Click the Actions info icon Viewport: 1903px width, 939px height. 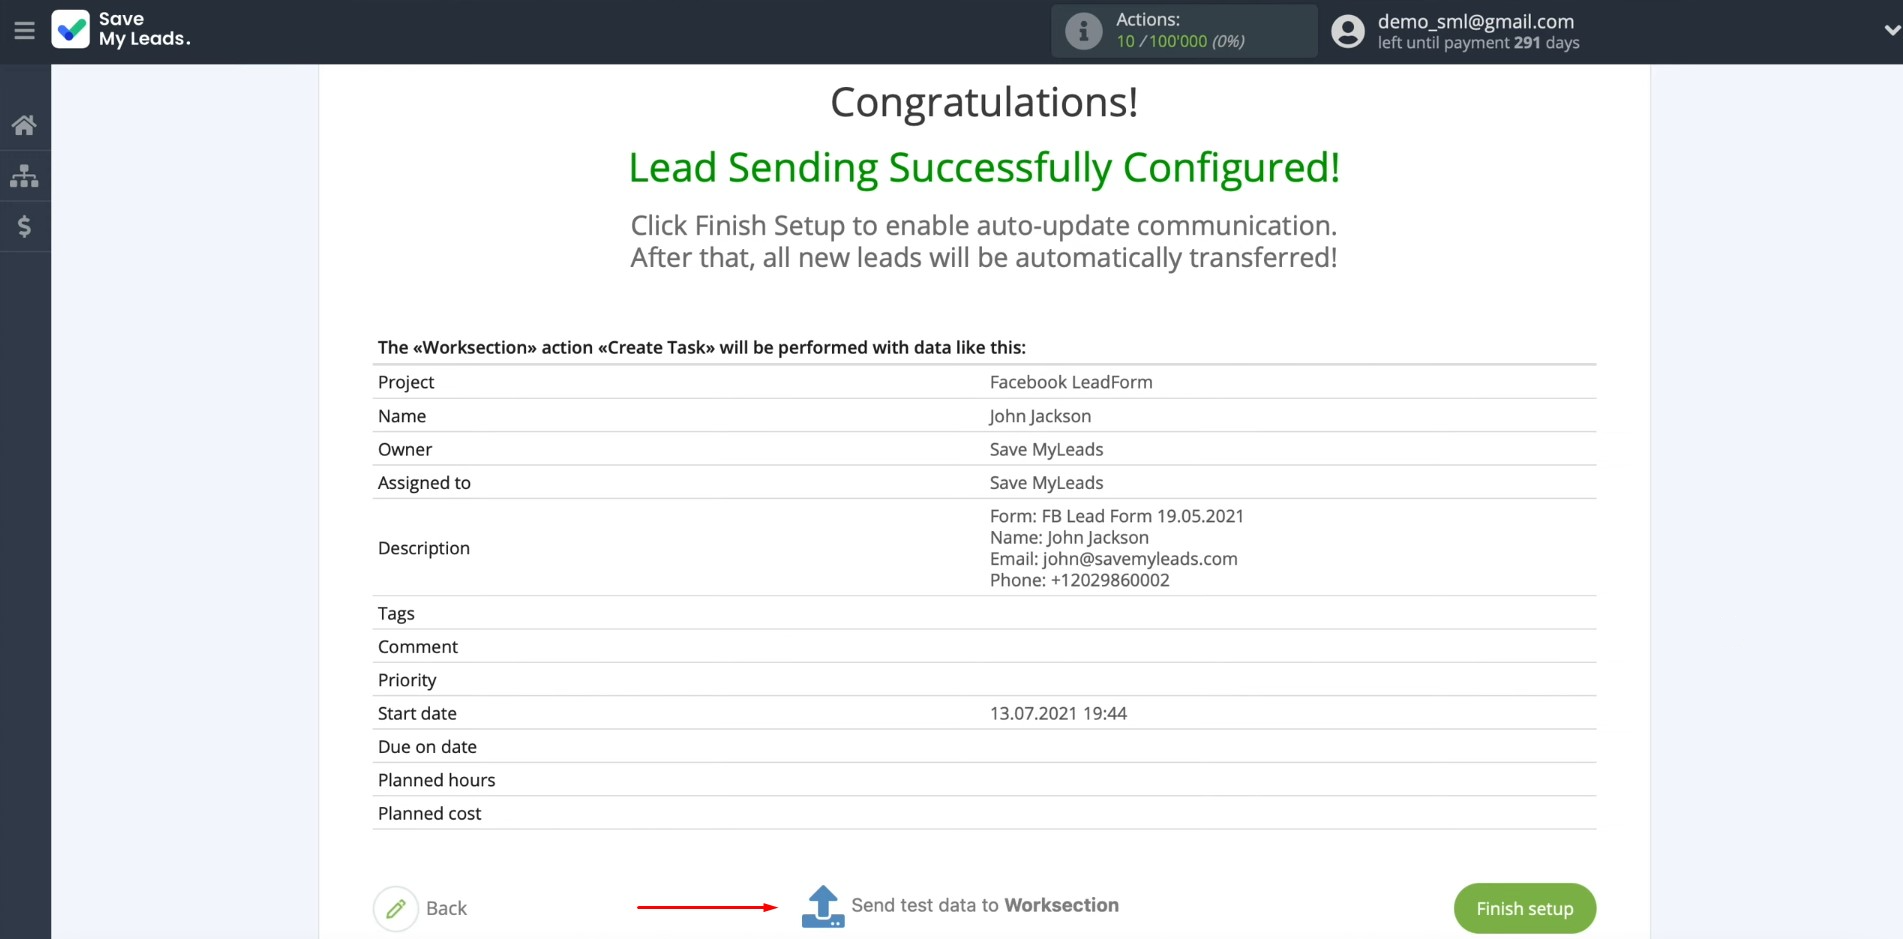tap(1083, 31)
